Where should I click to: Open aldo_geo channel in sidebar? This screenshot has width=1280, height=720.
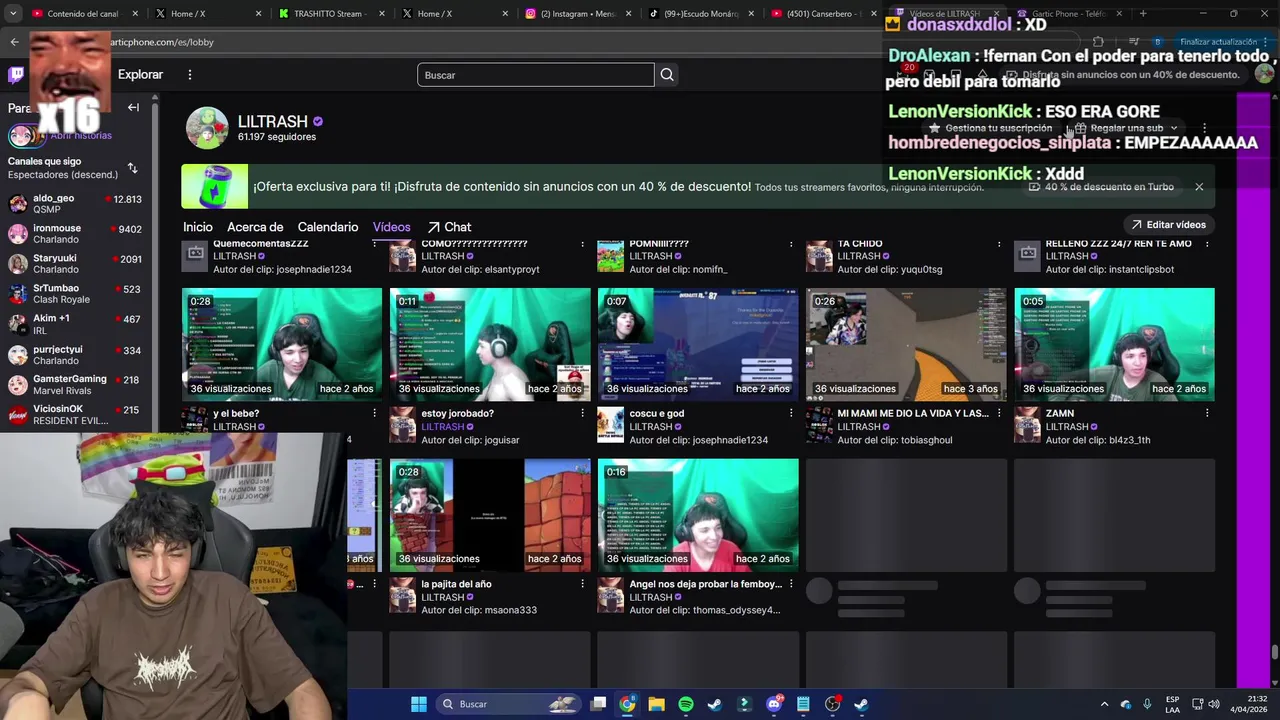pos(76,204)
